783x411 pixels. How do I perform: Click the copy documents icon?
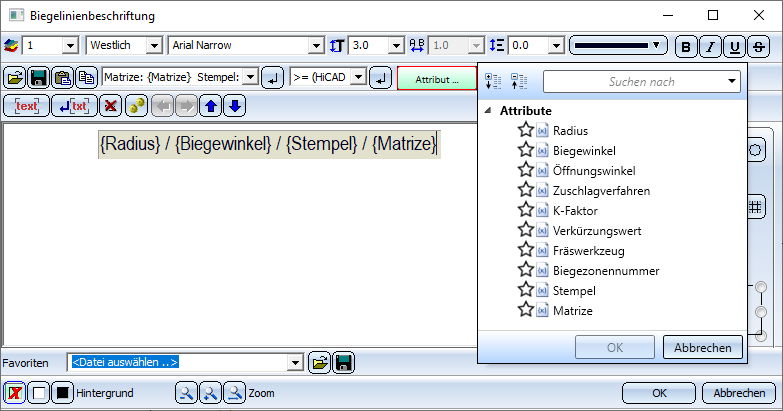coord(86,78)
